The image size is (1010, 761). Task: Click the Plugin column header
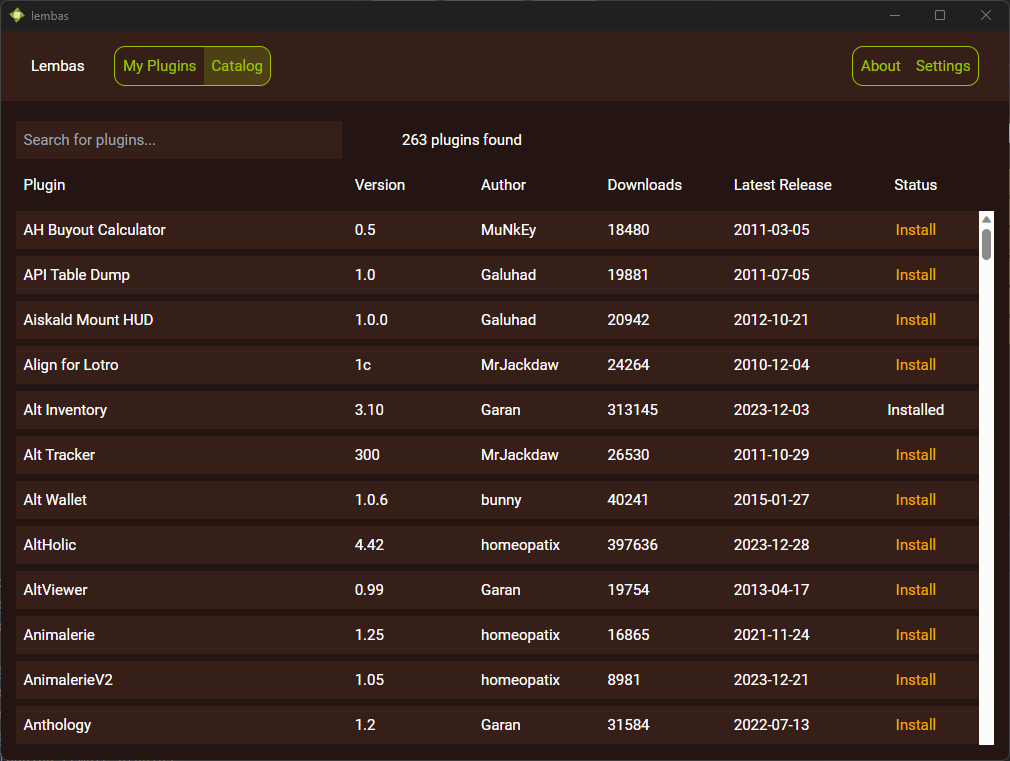click(44, 185)
